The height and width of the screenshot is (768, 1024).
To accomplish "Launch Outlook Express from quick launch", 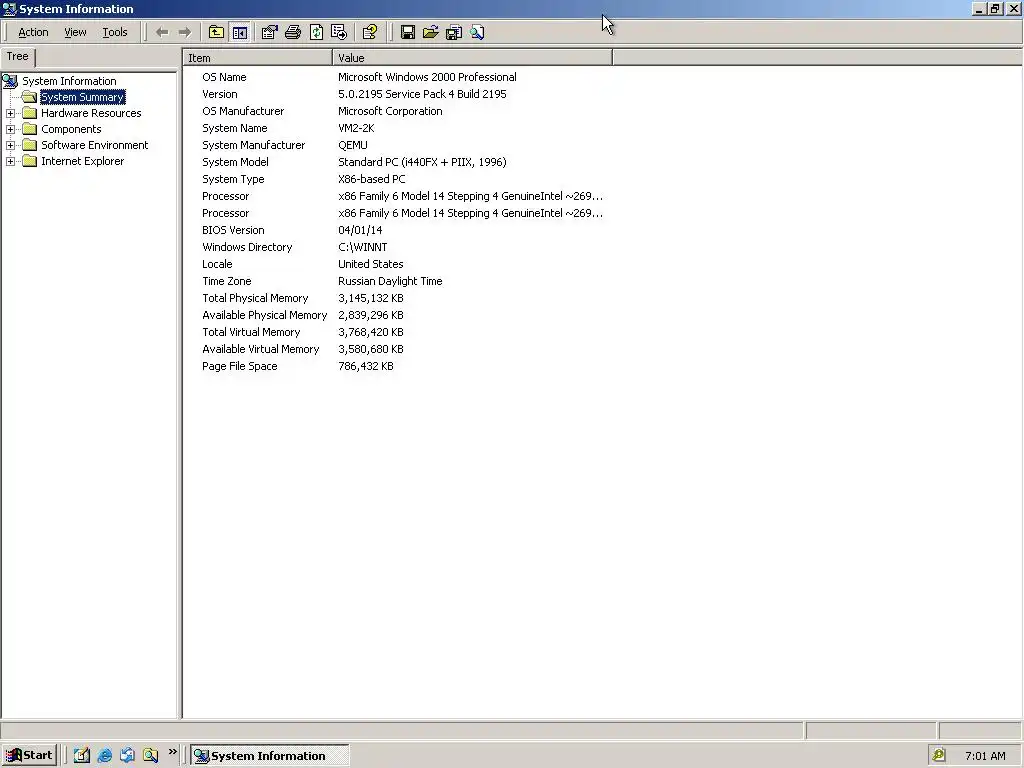I will point(127,755).
